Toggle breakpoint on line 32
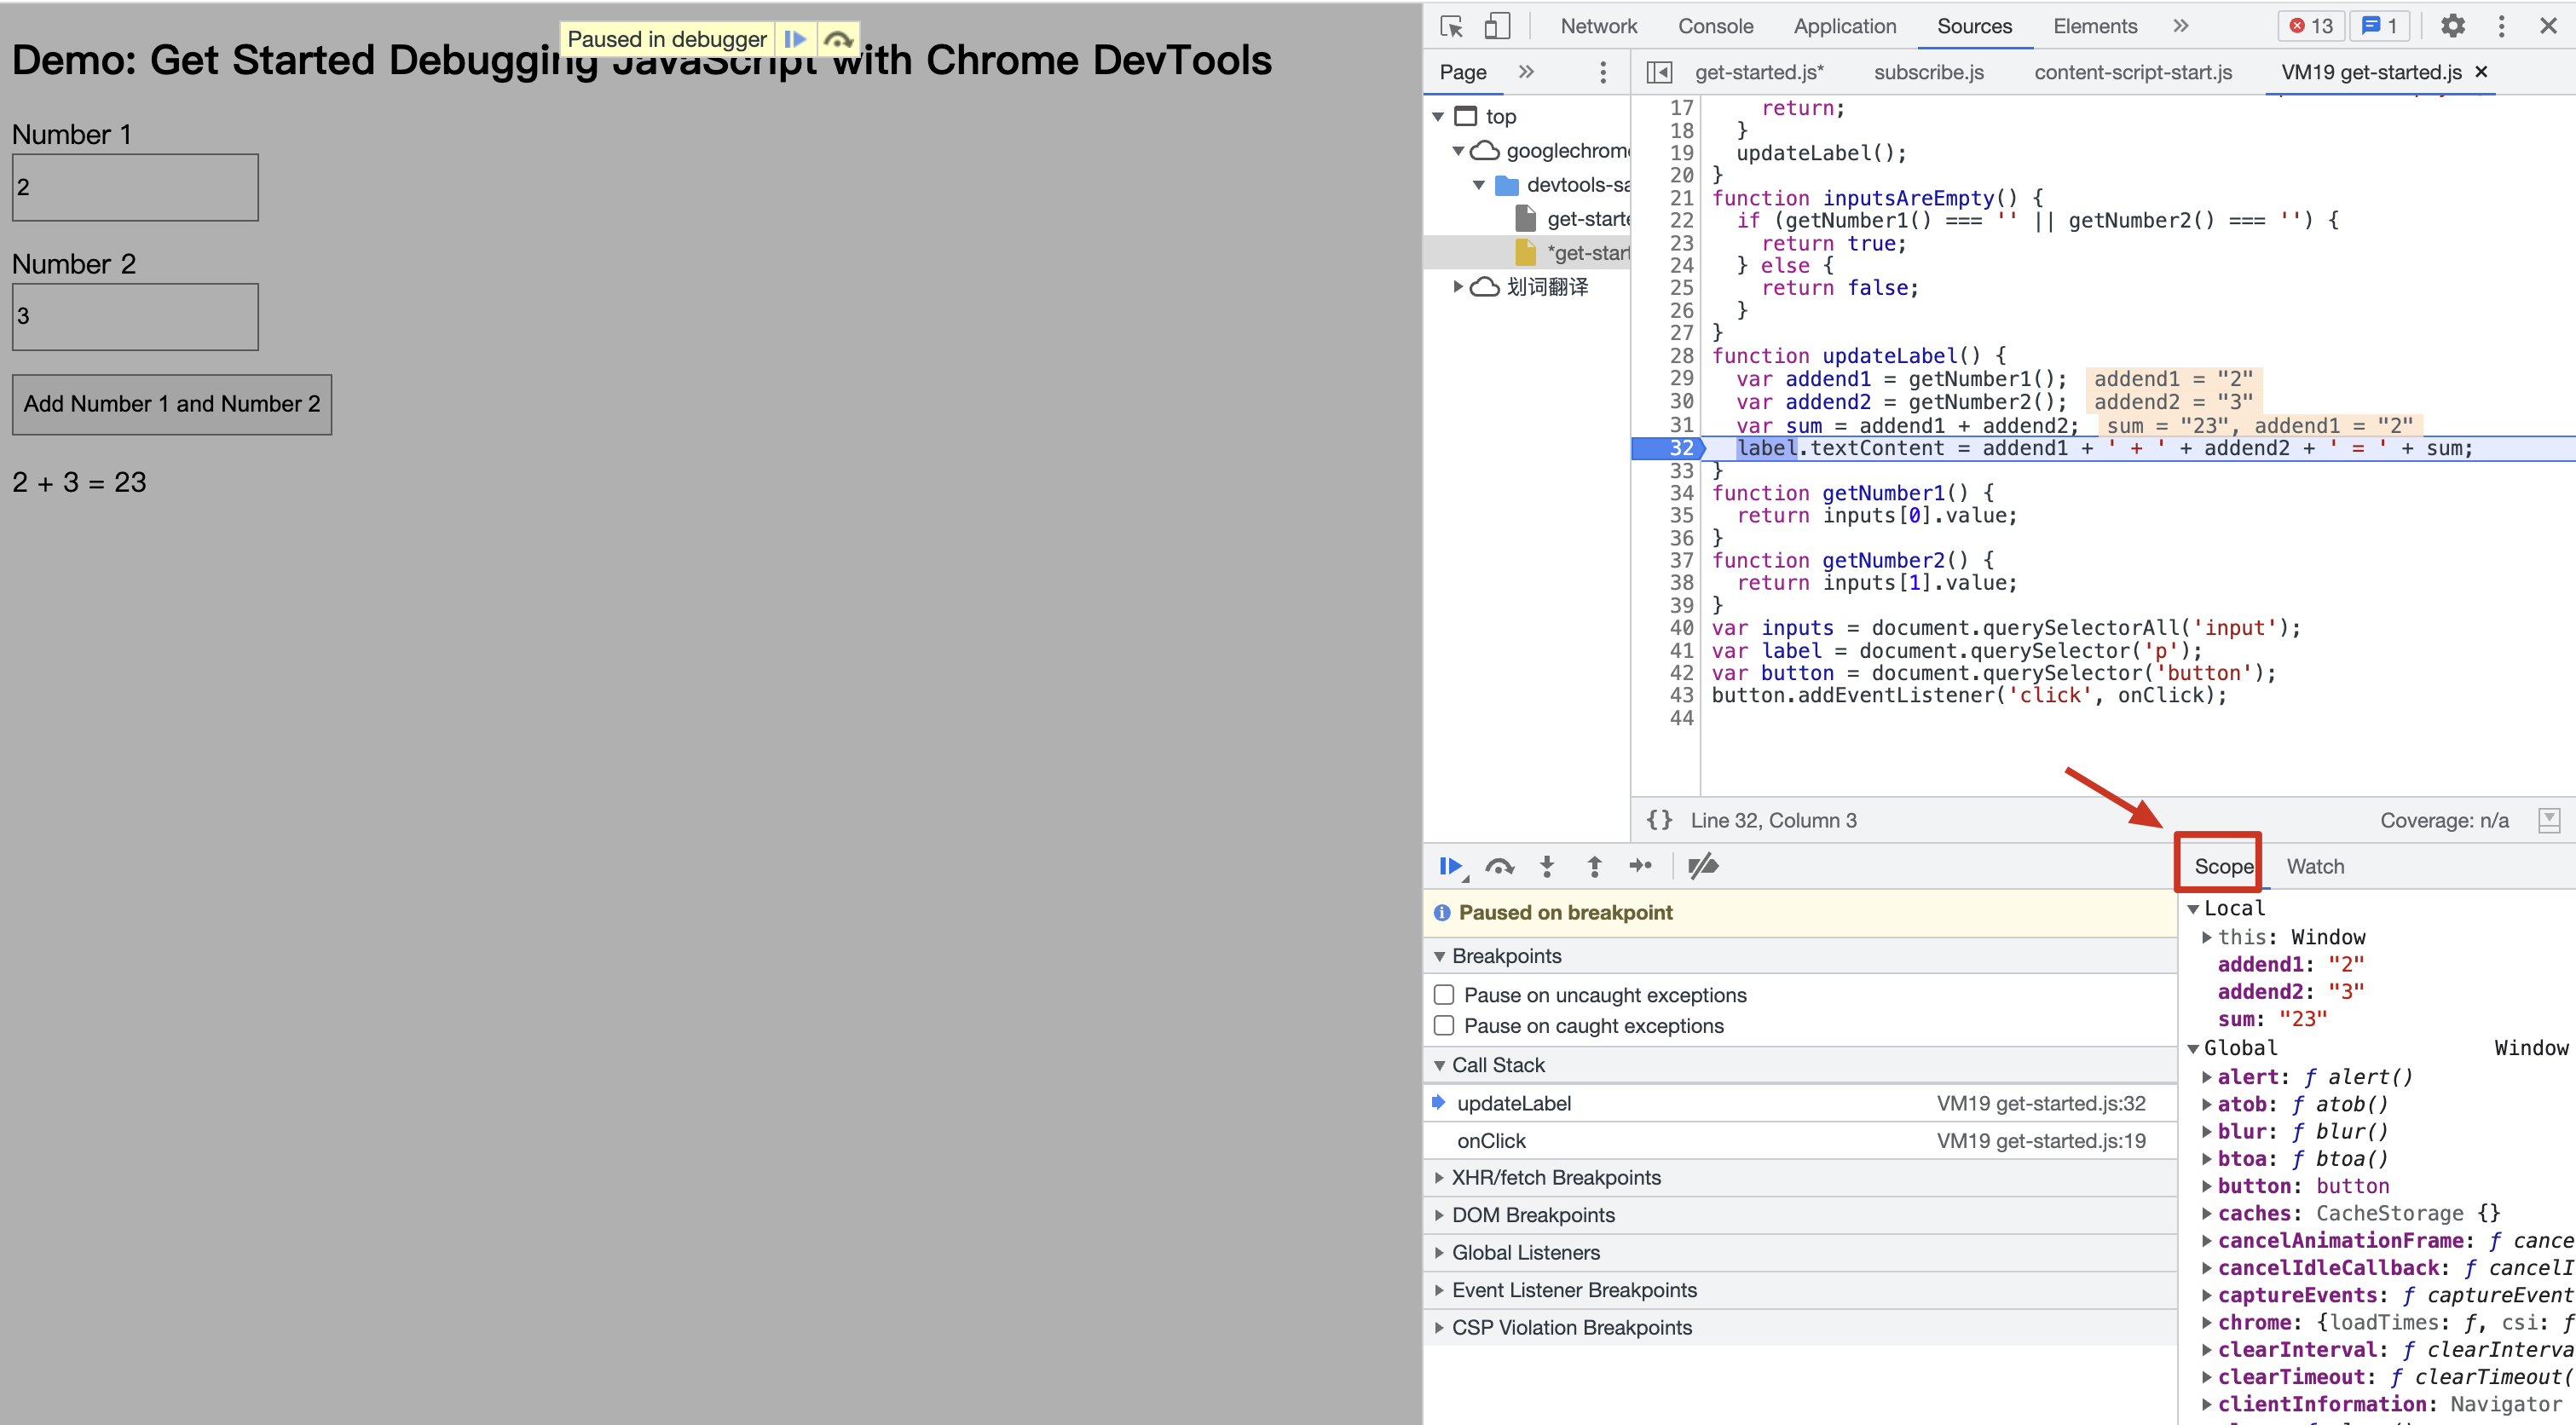 tap(1680, 448)
